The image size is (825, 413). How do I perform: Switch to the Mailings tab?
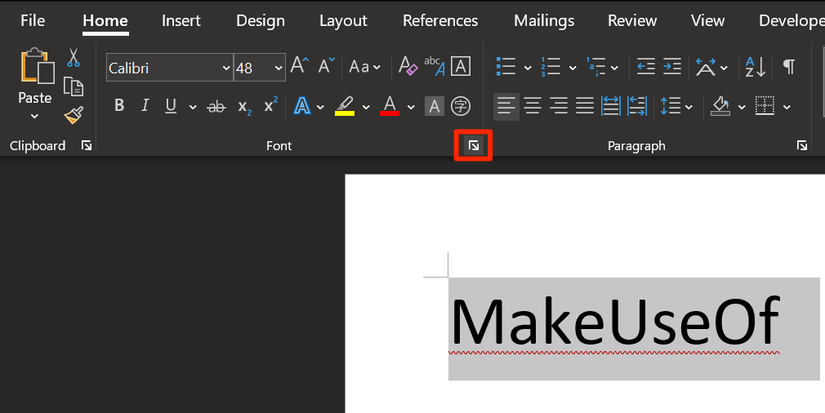point(544,21)
